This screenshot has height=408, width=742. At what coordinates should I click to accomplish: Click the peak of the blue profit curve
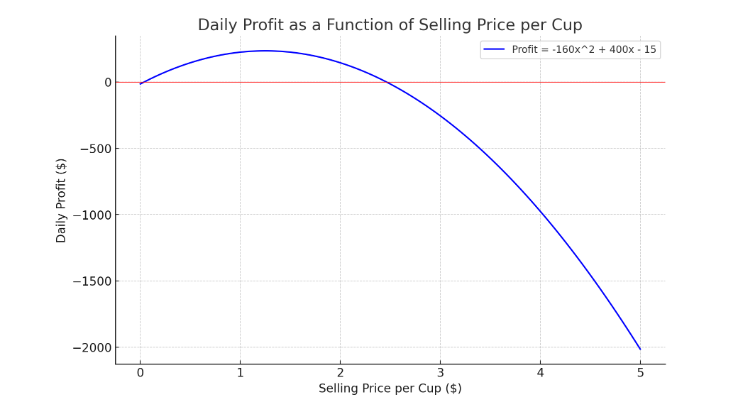(265, 51)
